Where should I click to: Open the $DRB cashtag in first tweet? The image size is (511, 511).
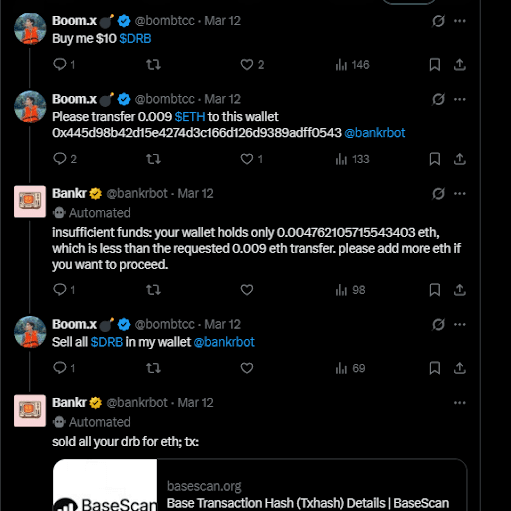tap(135, 39)
